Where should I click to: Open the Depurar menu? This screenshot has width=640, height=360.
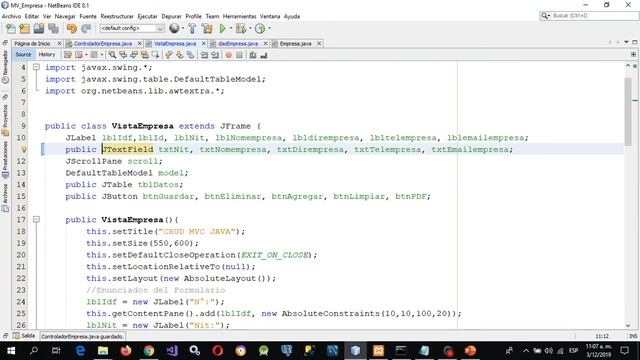[171, 16]
